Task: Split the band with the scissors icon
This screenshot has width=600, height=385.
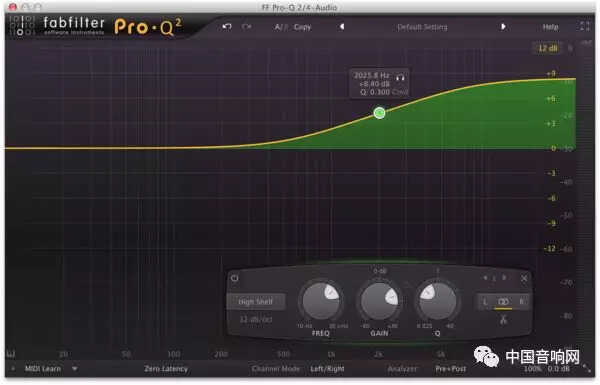Action: (x=503, y=319)
